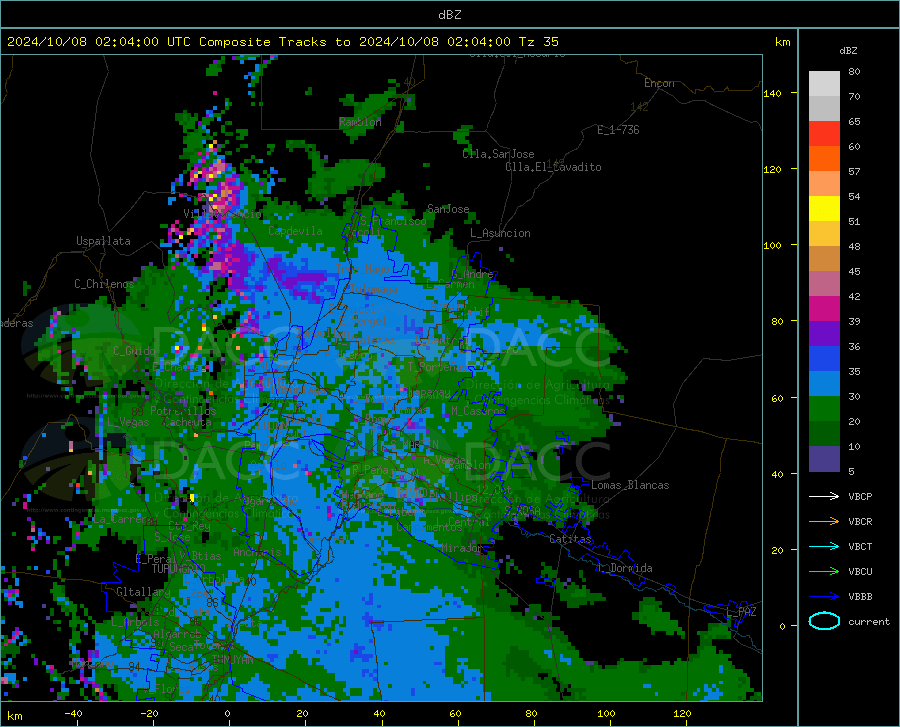Select the brown 45-48 dBZ swatch
Viewport: 900px width, 727px height.
tap(824, 259)
